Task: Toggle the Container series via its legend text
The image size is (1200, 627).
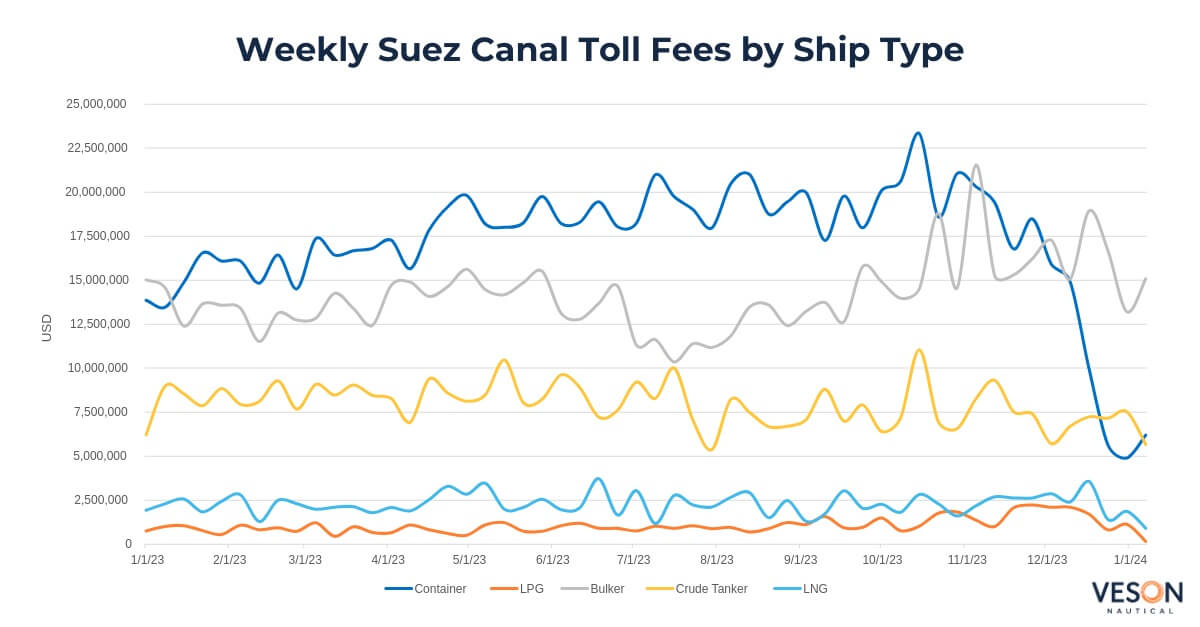Action: click(440, 589)
